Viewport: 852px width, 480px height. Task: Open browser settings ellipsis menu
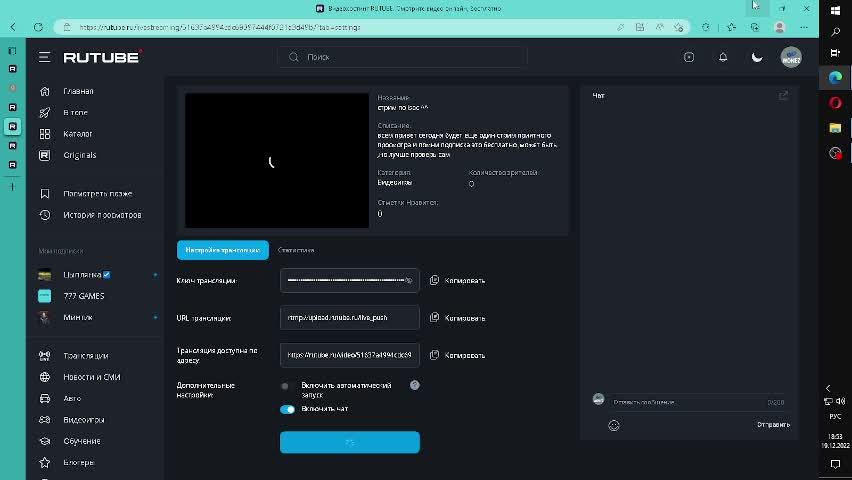coord(804,27)
